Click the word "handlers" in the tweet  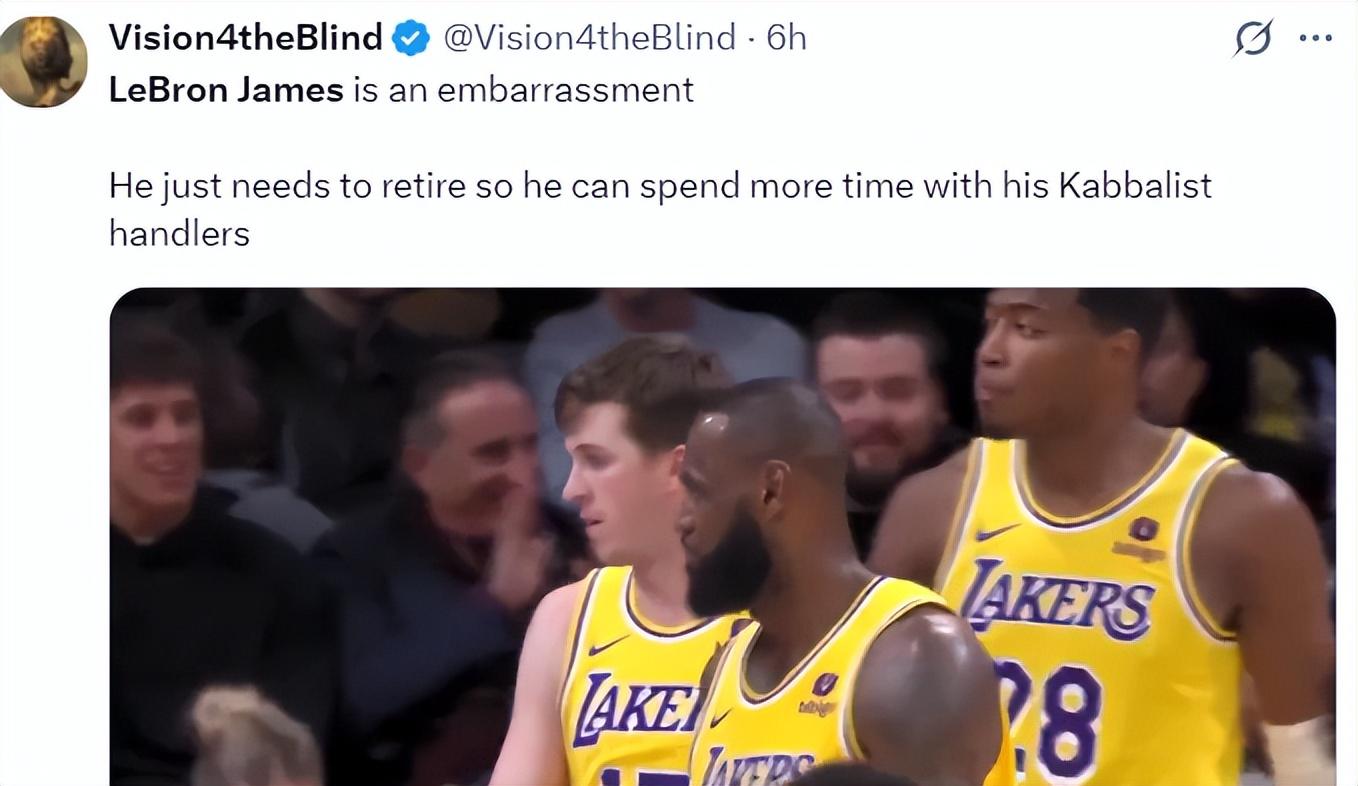(x=179, y=233)
